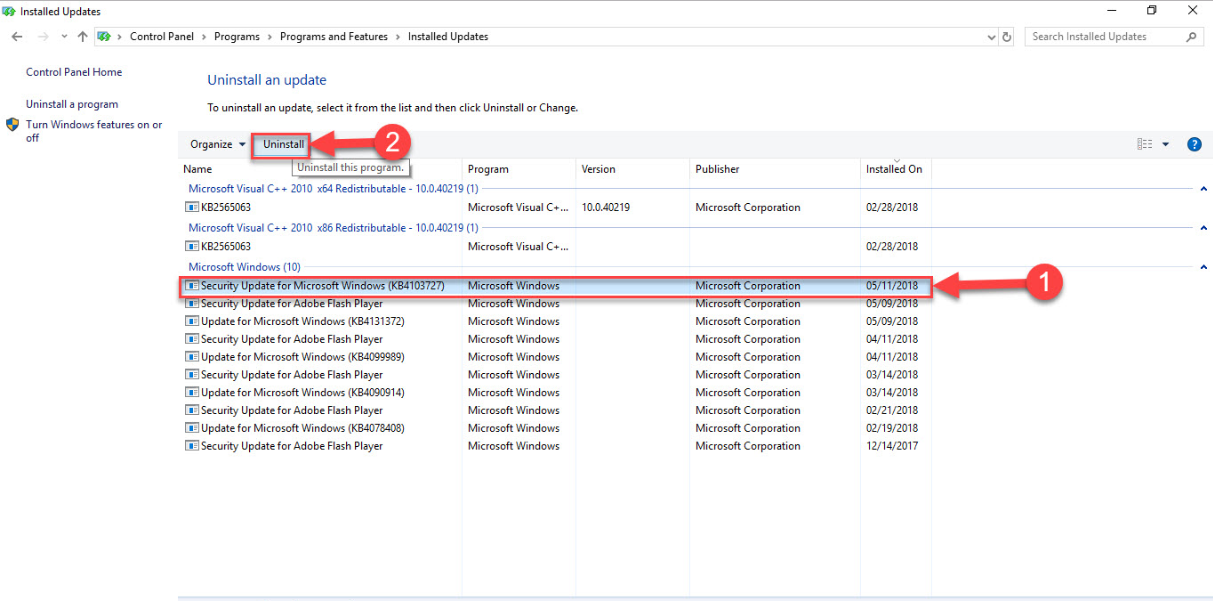Select Programs and Features breadcrumb
The height and width of the screenshot is (601, 1213).
(334, 36)
